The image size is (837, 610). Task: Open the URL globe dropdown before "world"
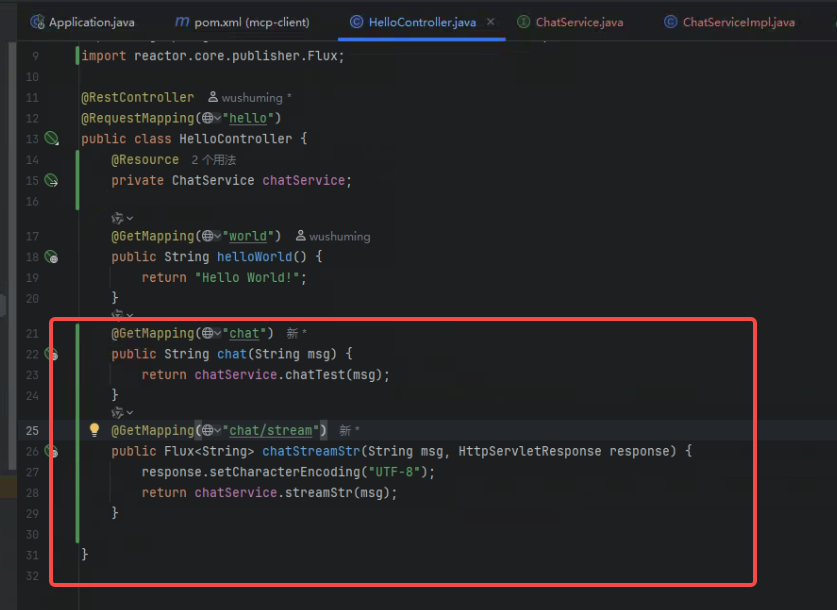coord(211,236)
